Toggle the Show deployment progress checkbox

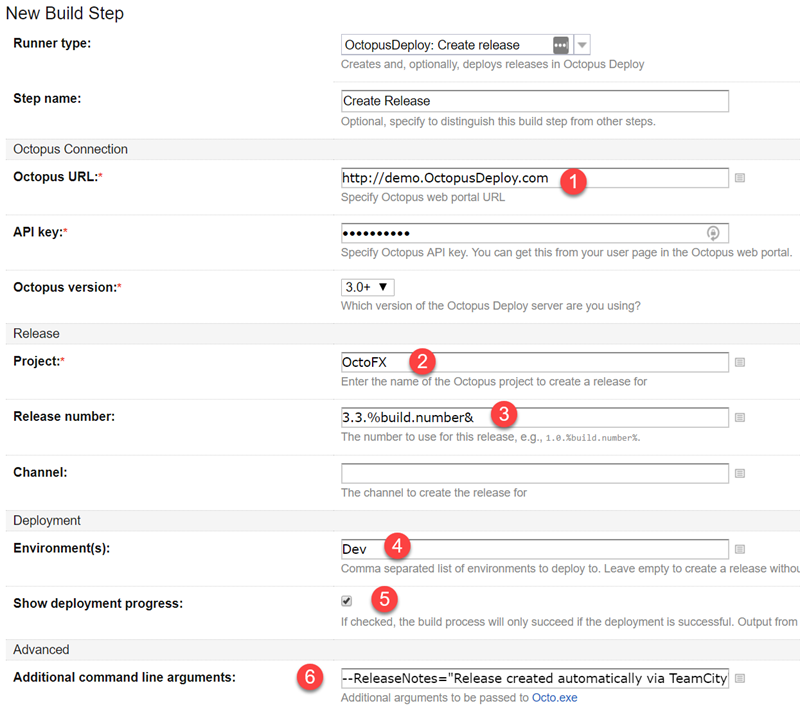click(x=347, y=602)
